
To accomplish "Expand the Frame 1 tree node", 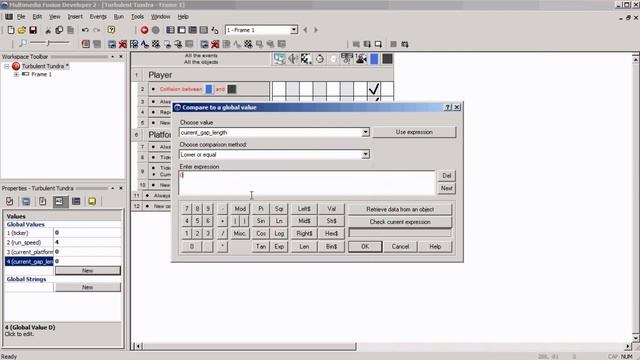I will pyautogui.click(x=16, y=74).
